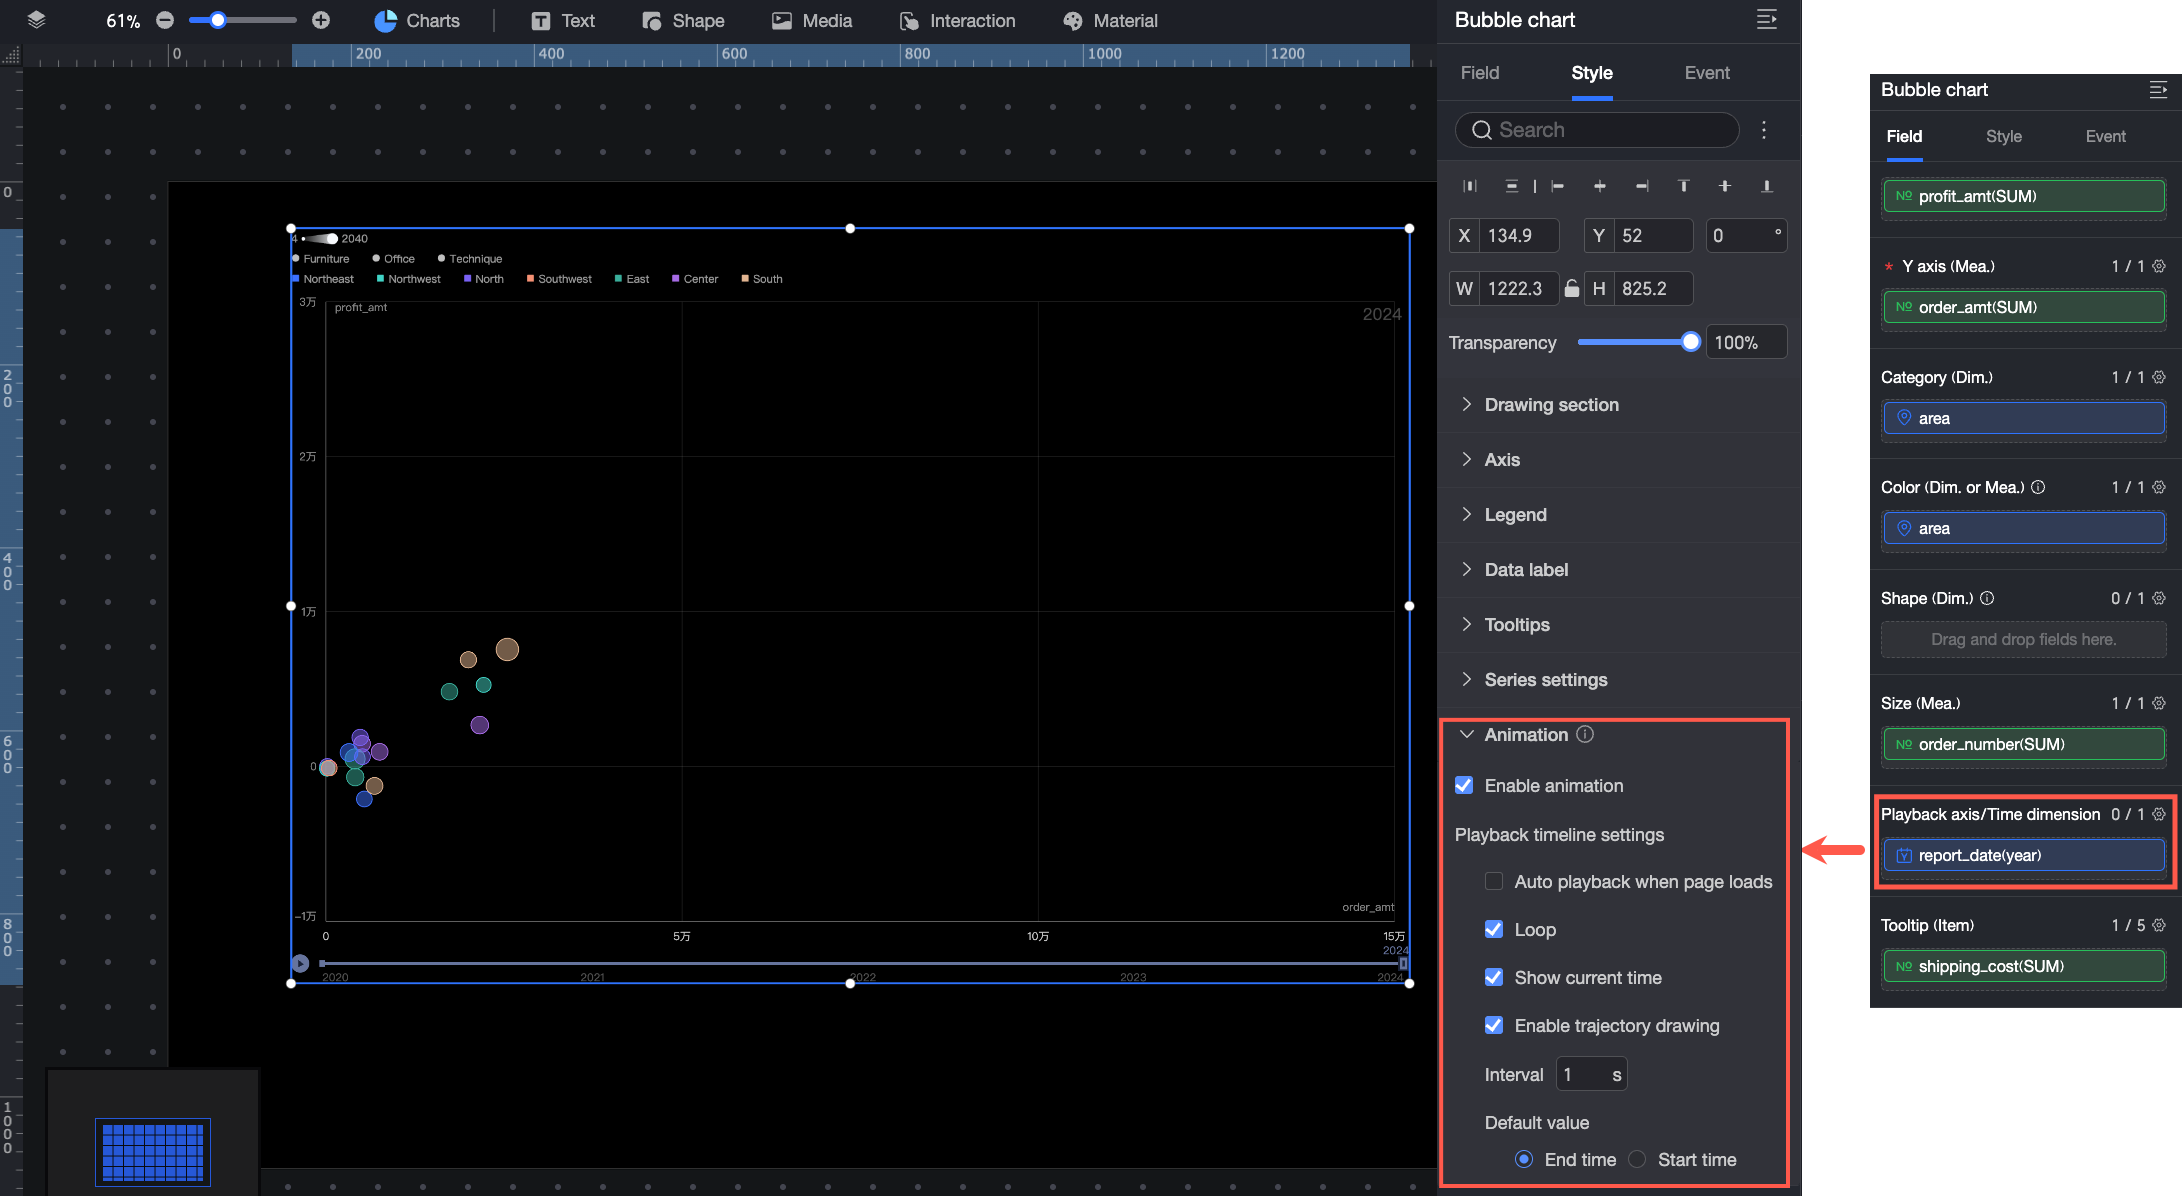Open the more options beside Search
The image size is (2182, 1196).
1764,130
